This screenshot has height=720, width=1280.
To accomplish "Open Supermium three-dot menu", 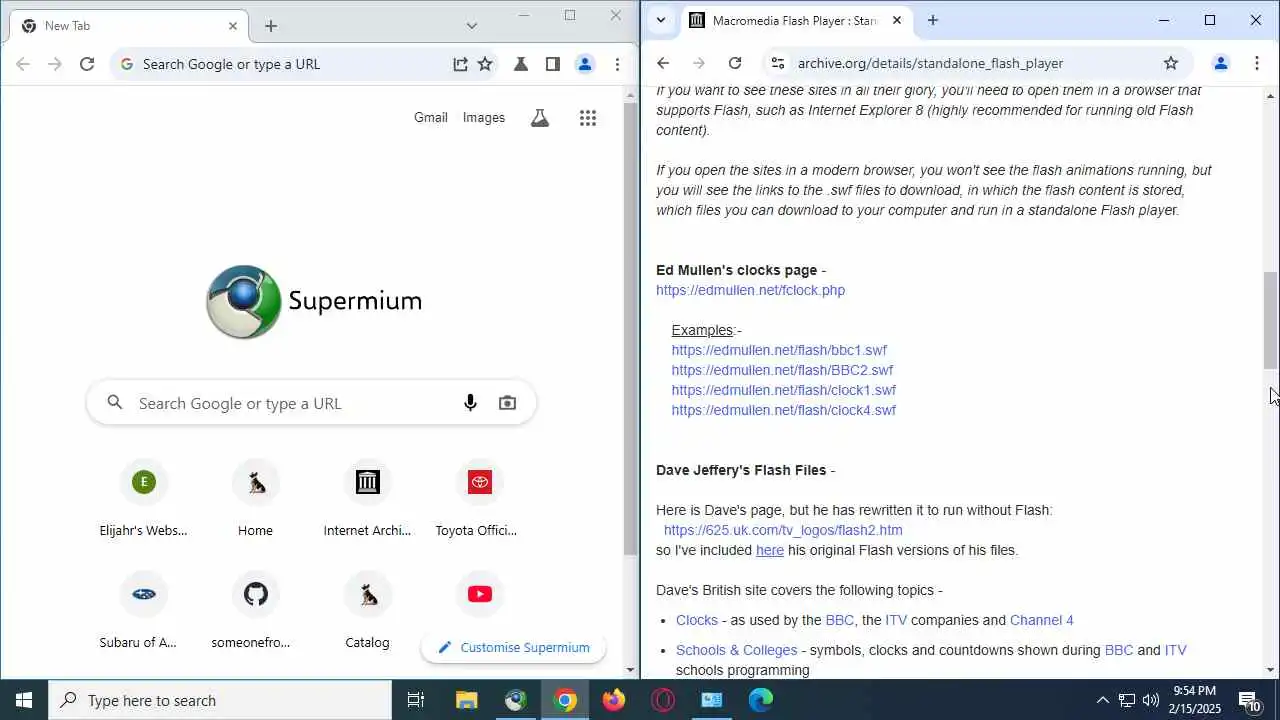I will (x=617, y=64).
